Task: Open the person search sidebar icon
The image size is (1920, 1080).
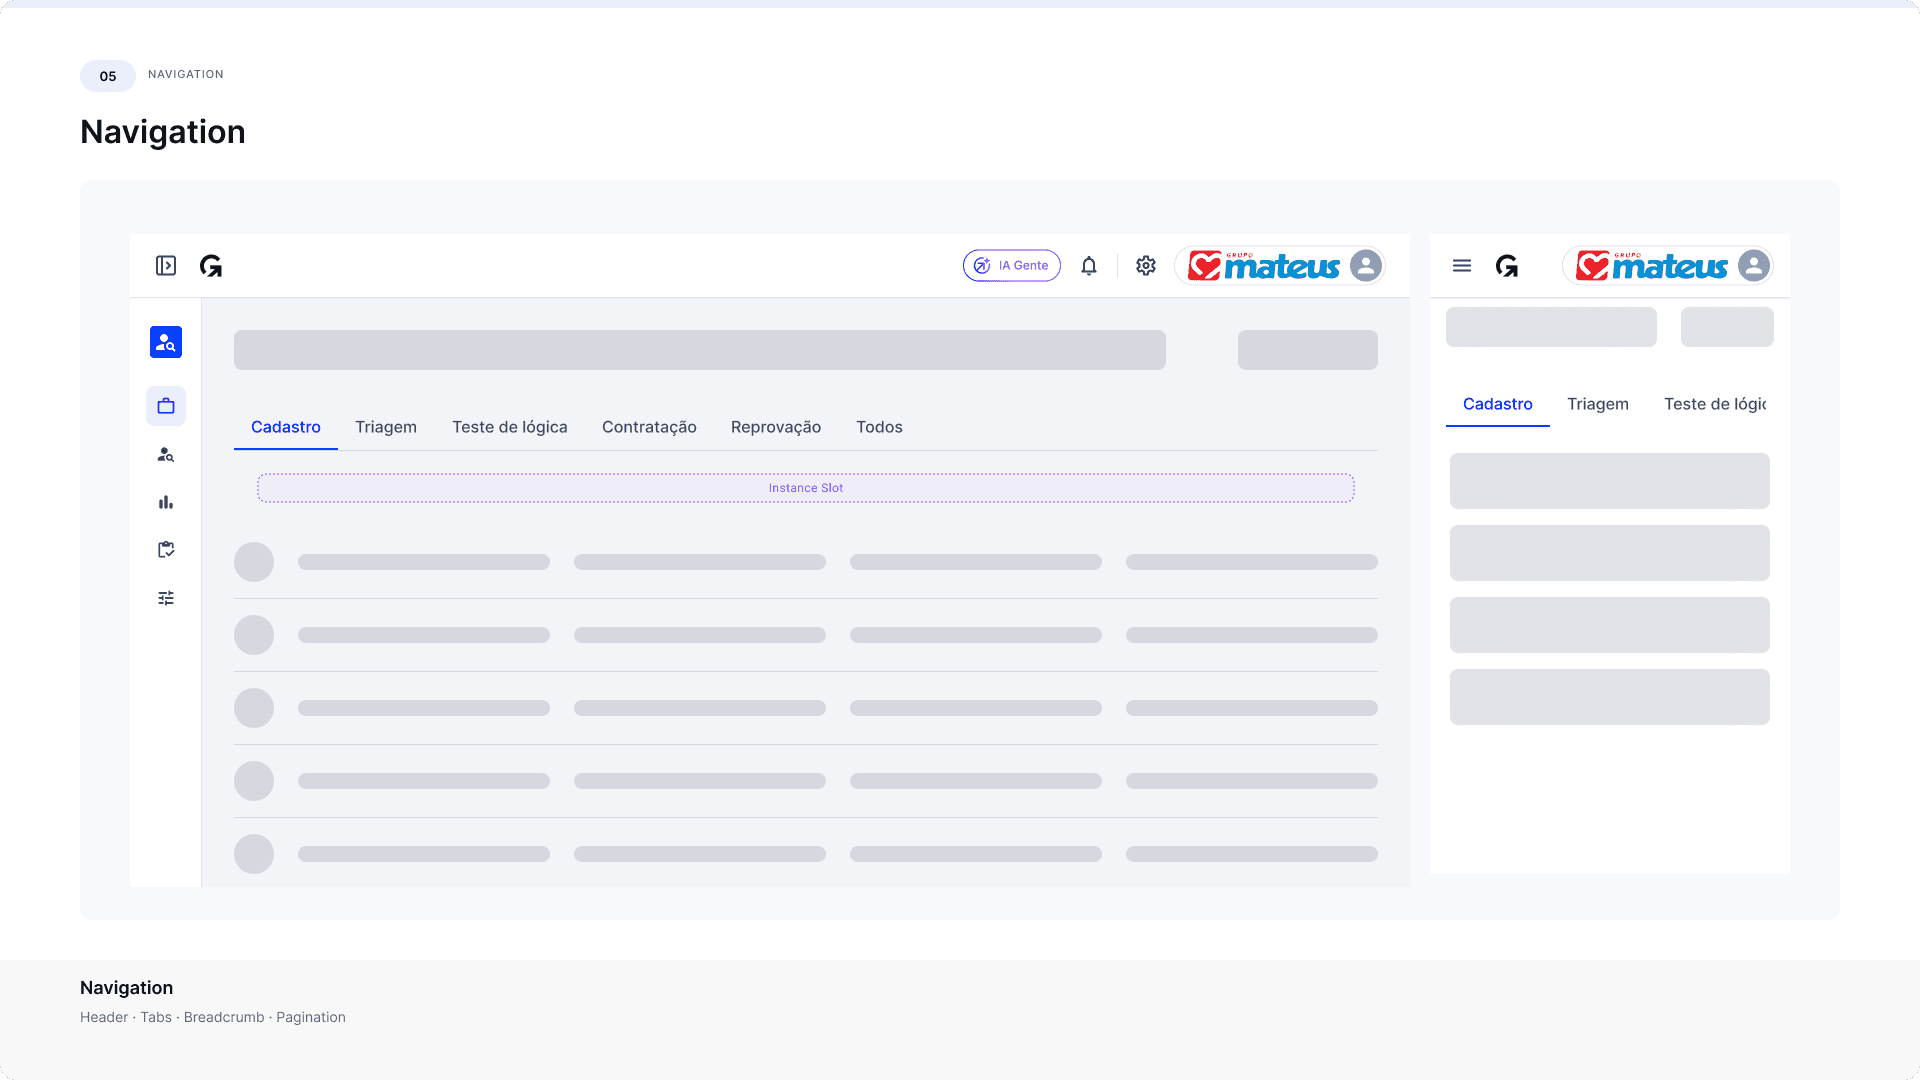Action: pos(166,454)
